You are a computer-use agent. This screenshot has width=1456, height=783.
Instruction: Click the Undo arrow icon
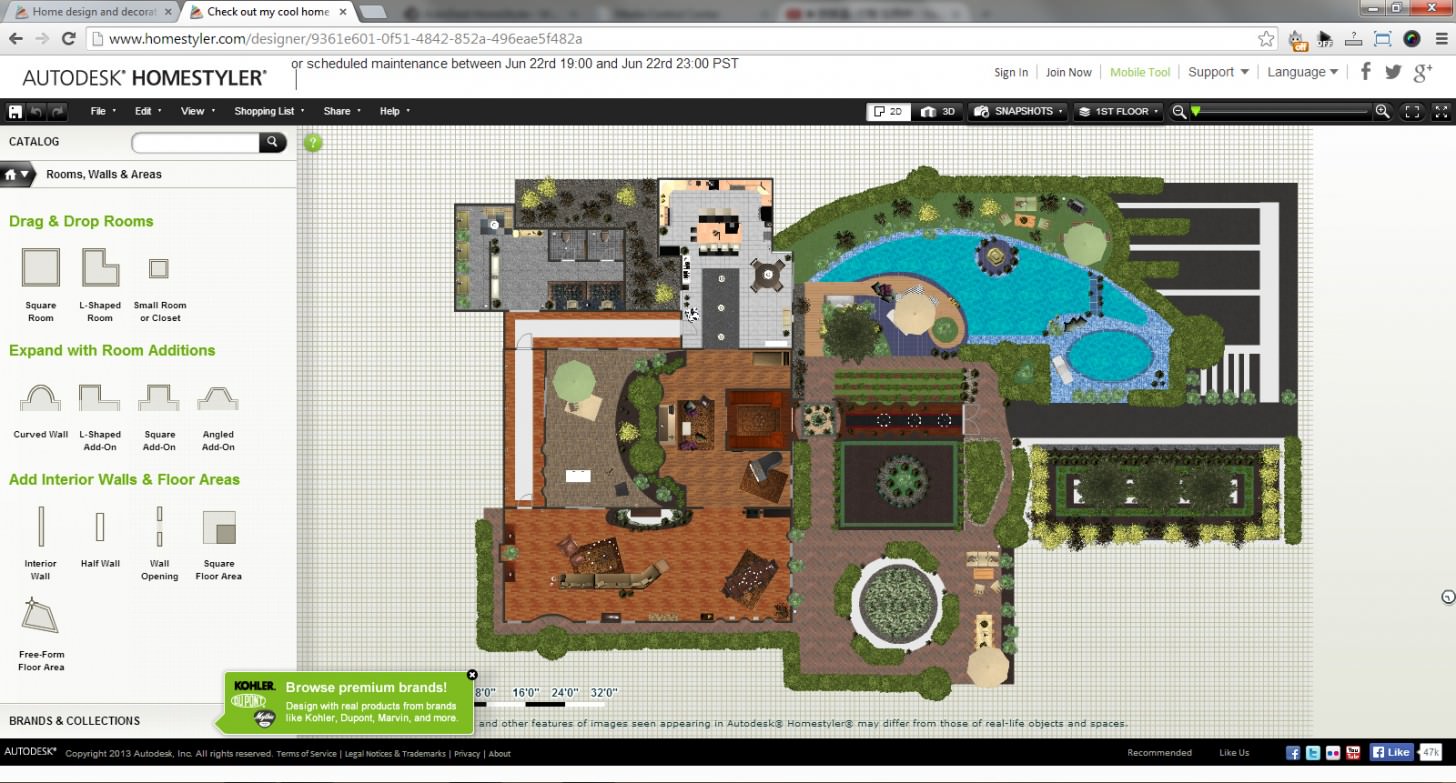pos(38,111)
